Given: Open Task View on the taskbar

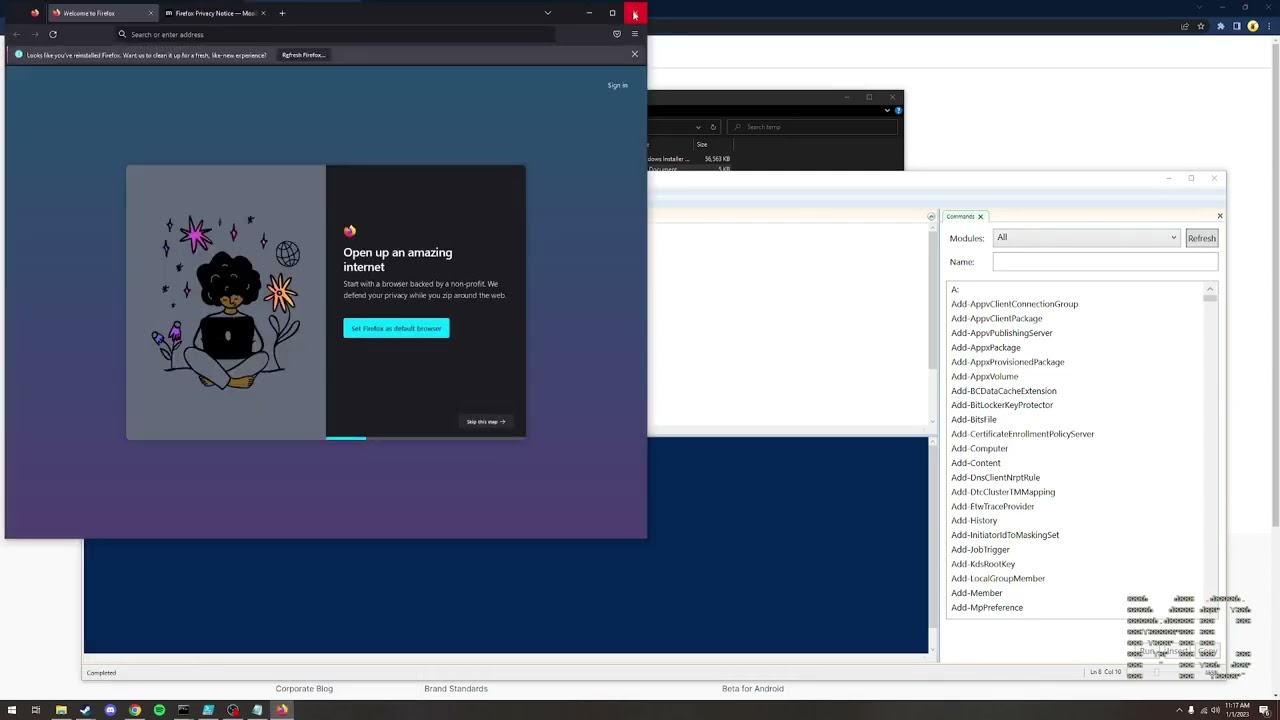Looking at the screenshot, I should (36, 710).
